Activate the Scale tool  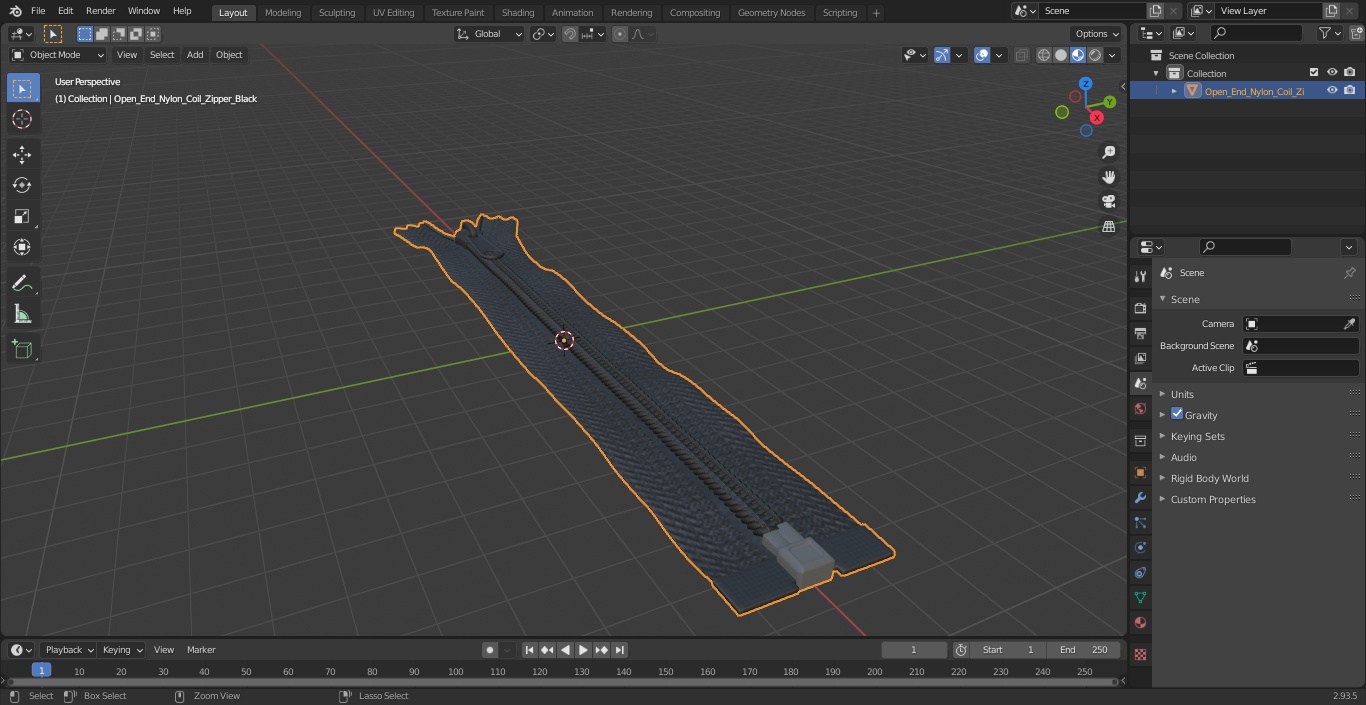(x=22, y=216)
